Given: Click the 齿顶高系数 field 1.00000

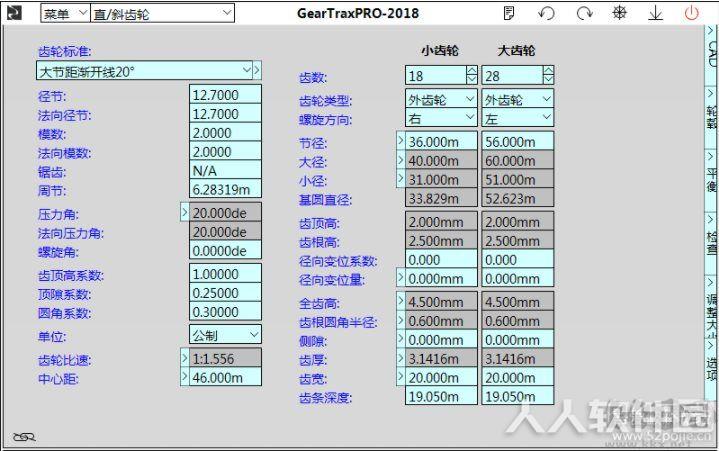Looking at the screenshot, I should [225, 274].
